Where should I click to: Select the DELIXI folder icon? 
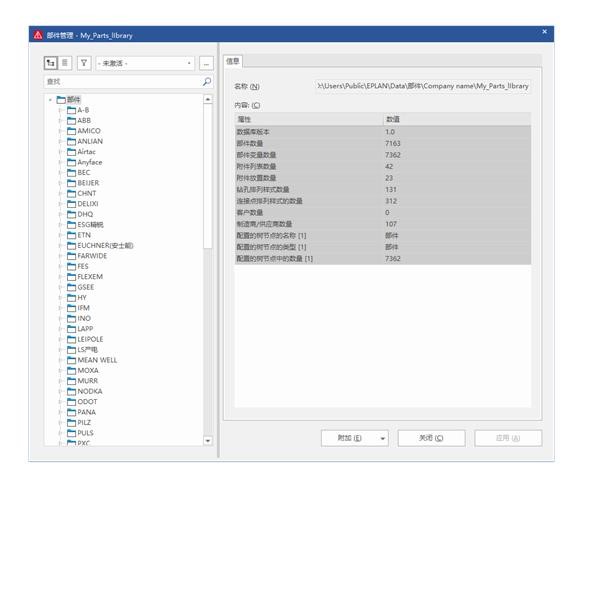[x=72, y=204]
